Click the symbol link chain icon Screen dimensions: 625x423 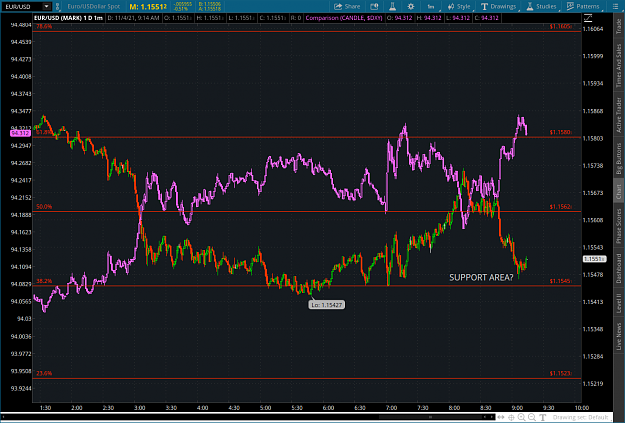pyautogui.click(x=57, y=6)
